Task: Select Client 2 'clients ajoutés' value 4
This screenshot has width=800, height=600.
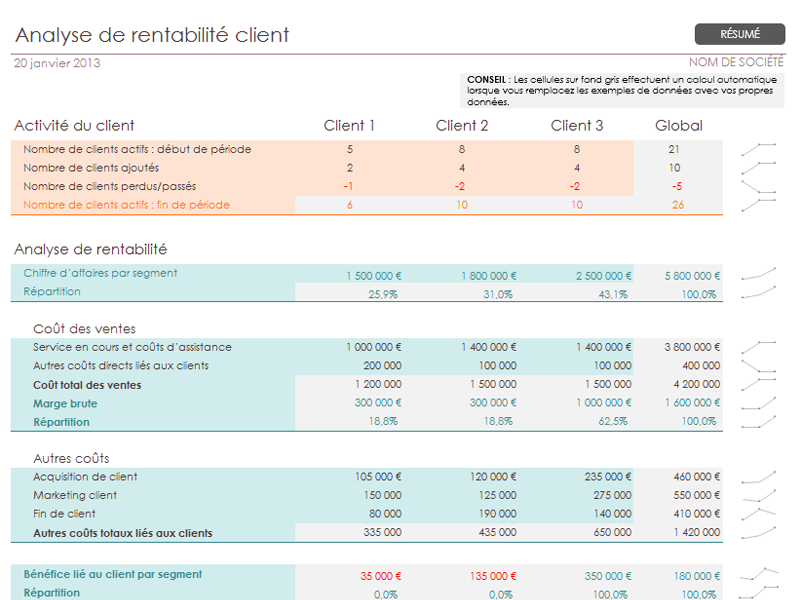Action: [462, 168]
